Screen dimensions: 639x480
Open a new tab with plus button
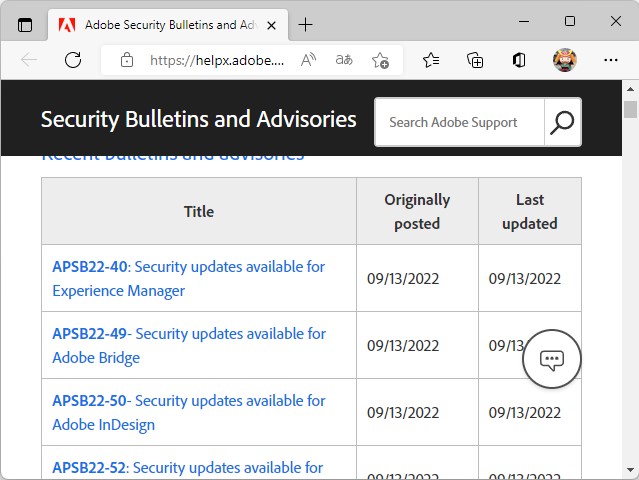[x=305, y=24]
